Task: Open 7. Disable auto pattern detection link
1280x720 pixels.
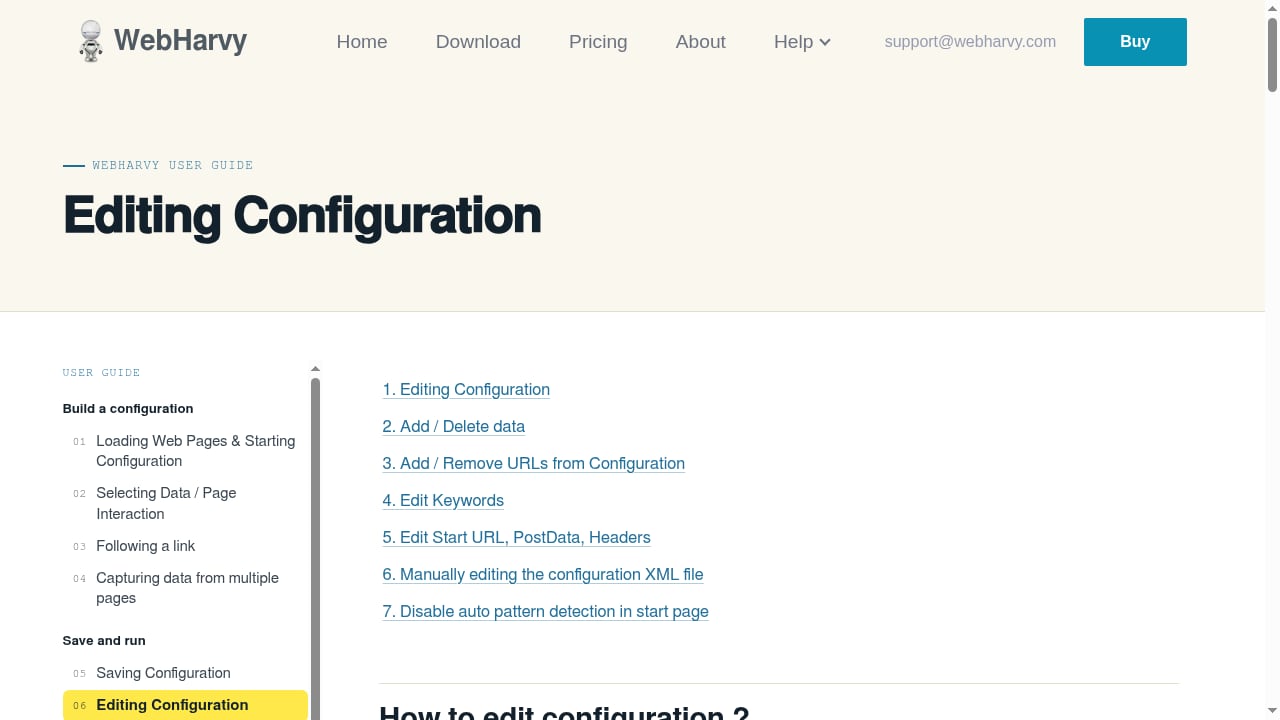Action: pyautogui.click(x=545, y=612)
